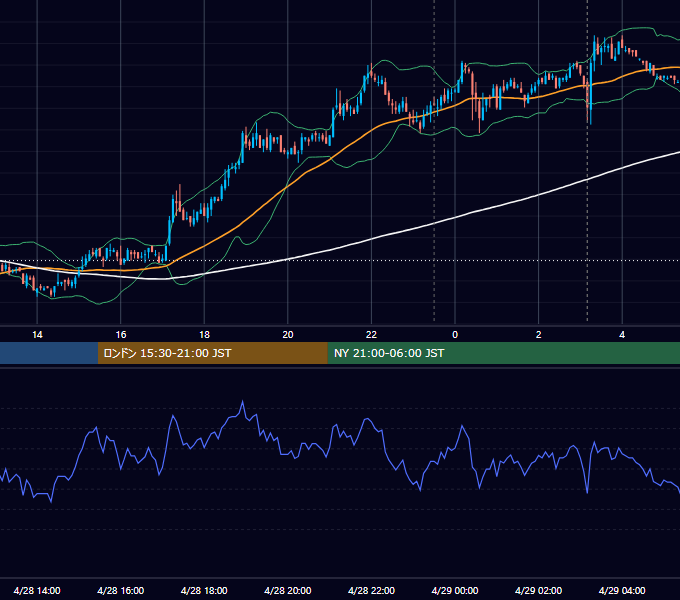Click the ロンドン 15:30-21:00 JST session bar

pos(212,353)
